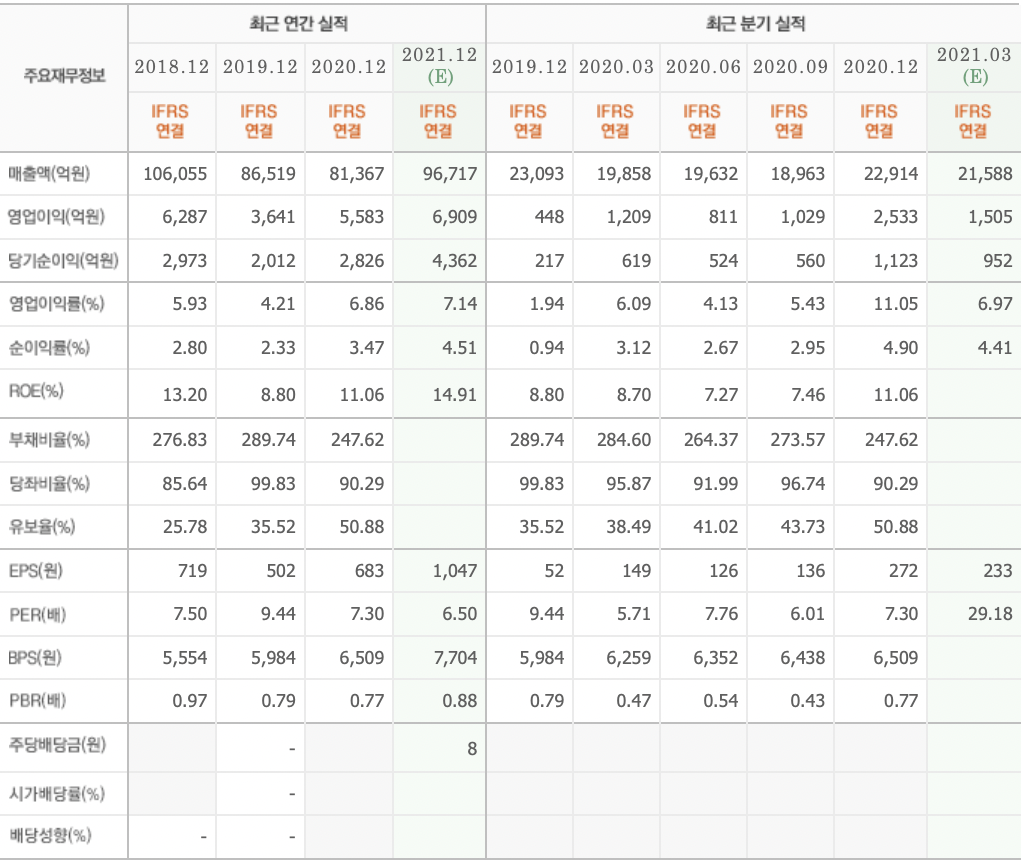Click the 1,123 quarterly net income
The height and width of the screenshot is (860, 1022).
[896, 261]
